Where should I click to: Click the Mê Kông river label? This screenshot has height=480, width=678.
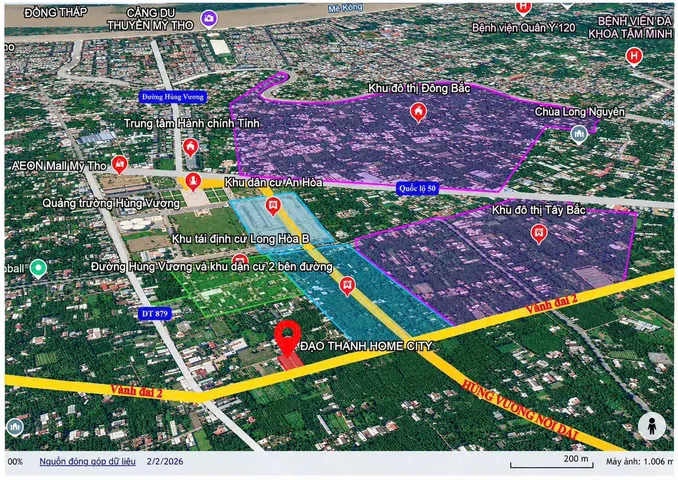pyautogui.click(x=345, y=8)
